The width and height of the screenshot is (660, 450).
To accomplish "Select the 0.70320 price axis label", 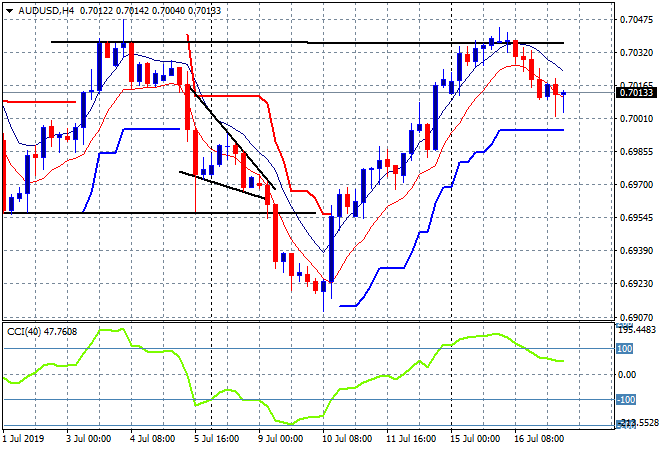I will 636,53.
